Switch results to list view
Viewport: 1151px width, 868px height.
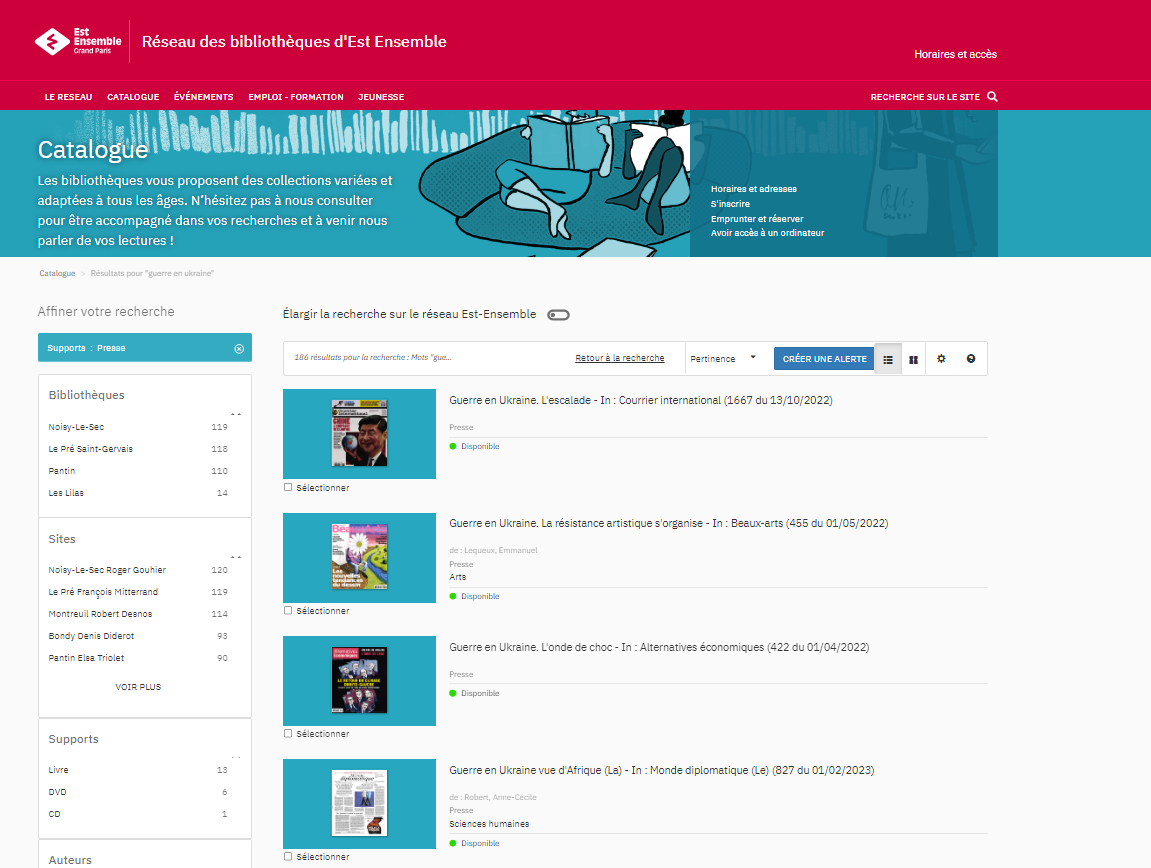pos(887,359)
